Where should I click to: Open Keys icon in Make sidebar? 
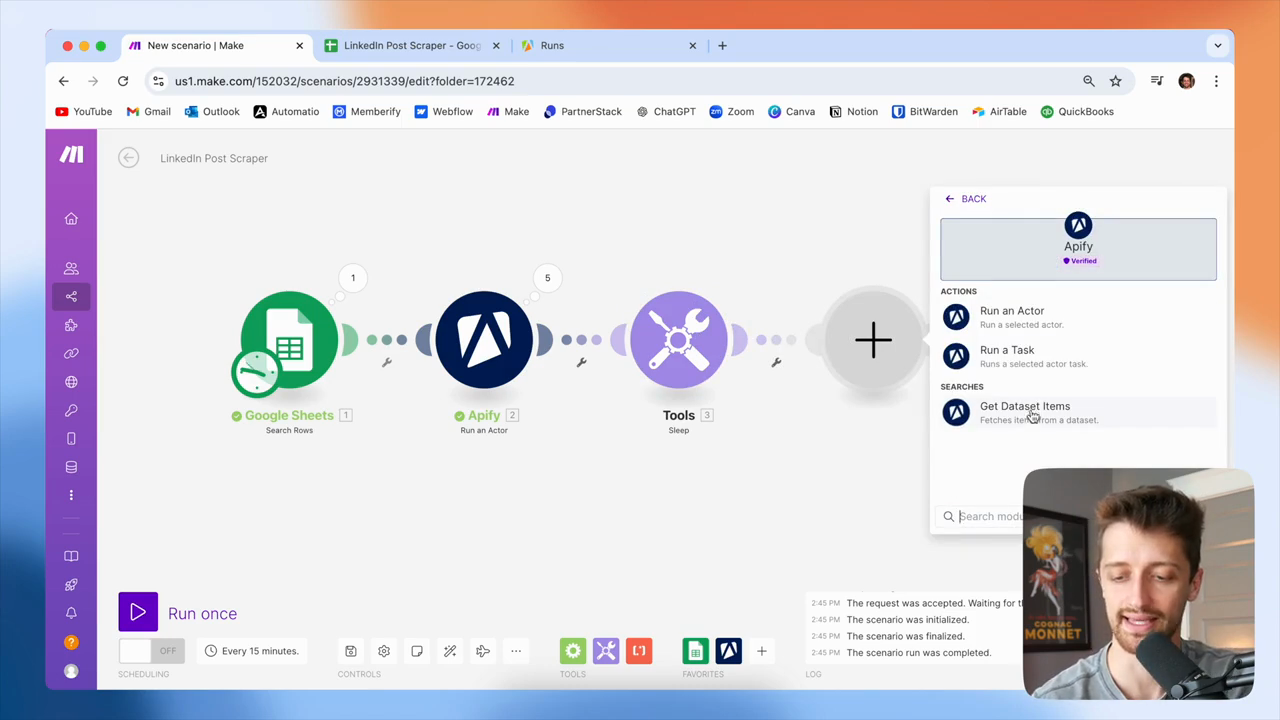[x=71, y=410]
